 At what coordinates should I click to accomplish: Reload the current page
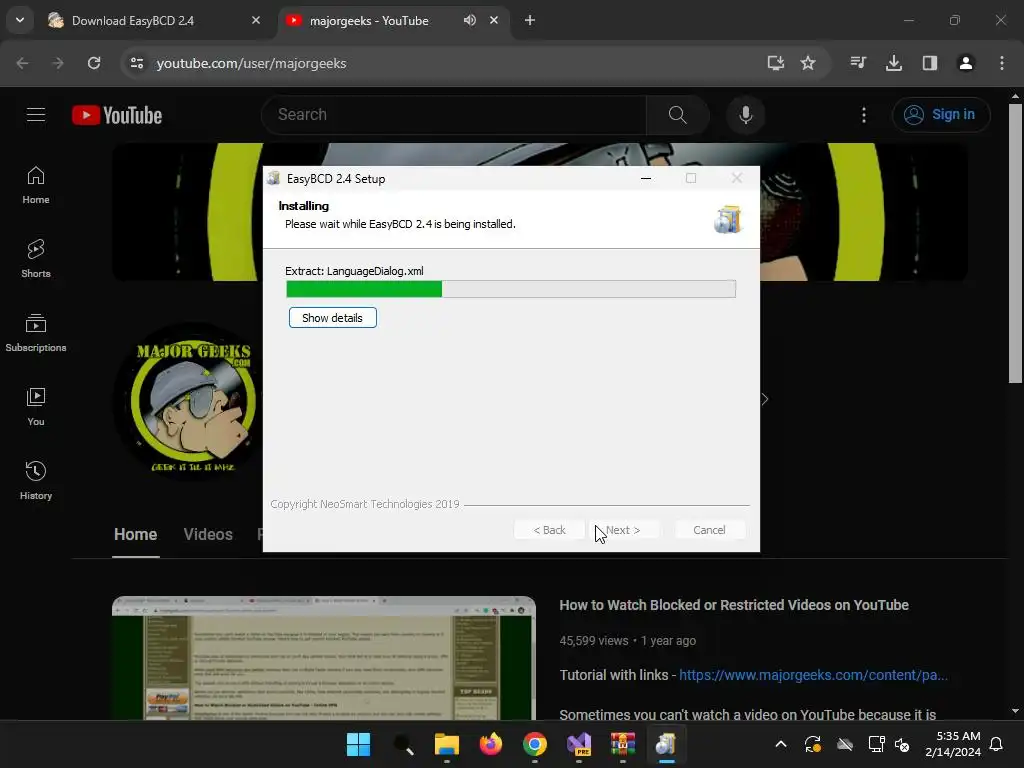pyautogui.click(x=94, y=63)
